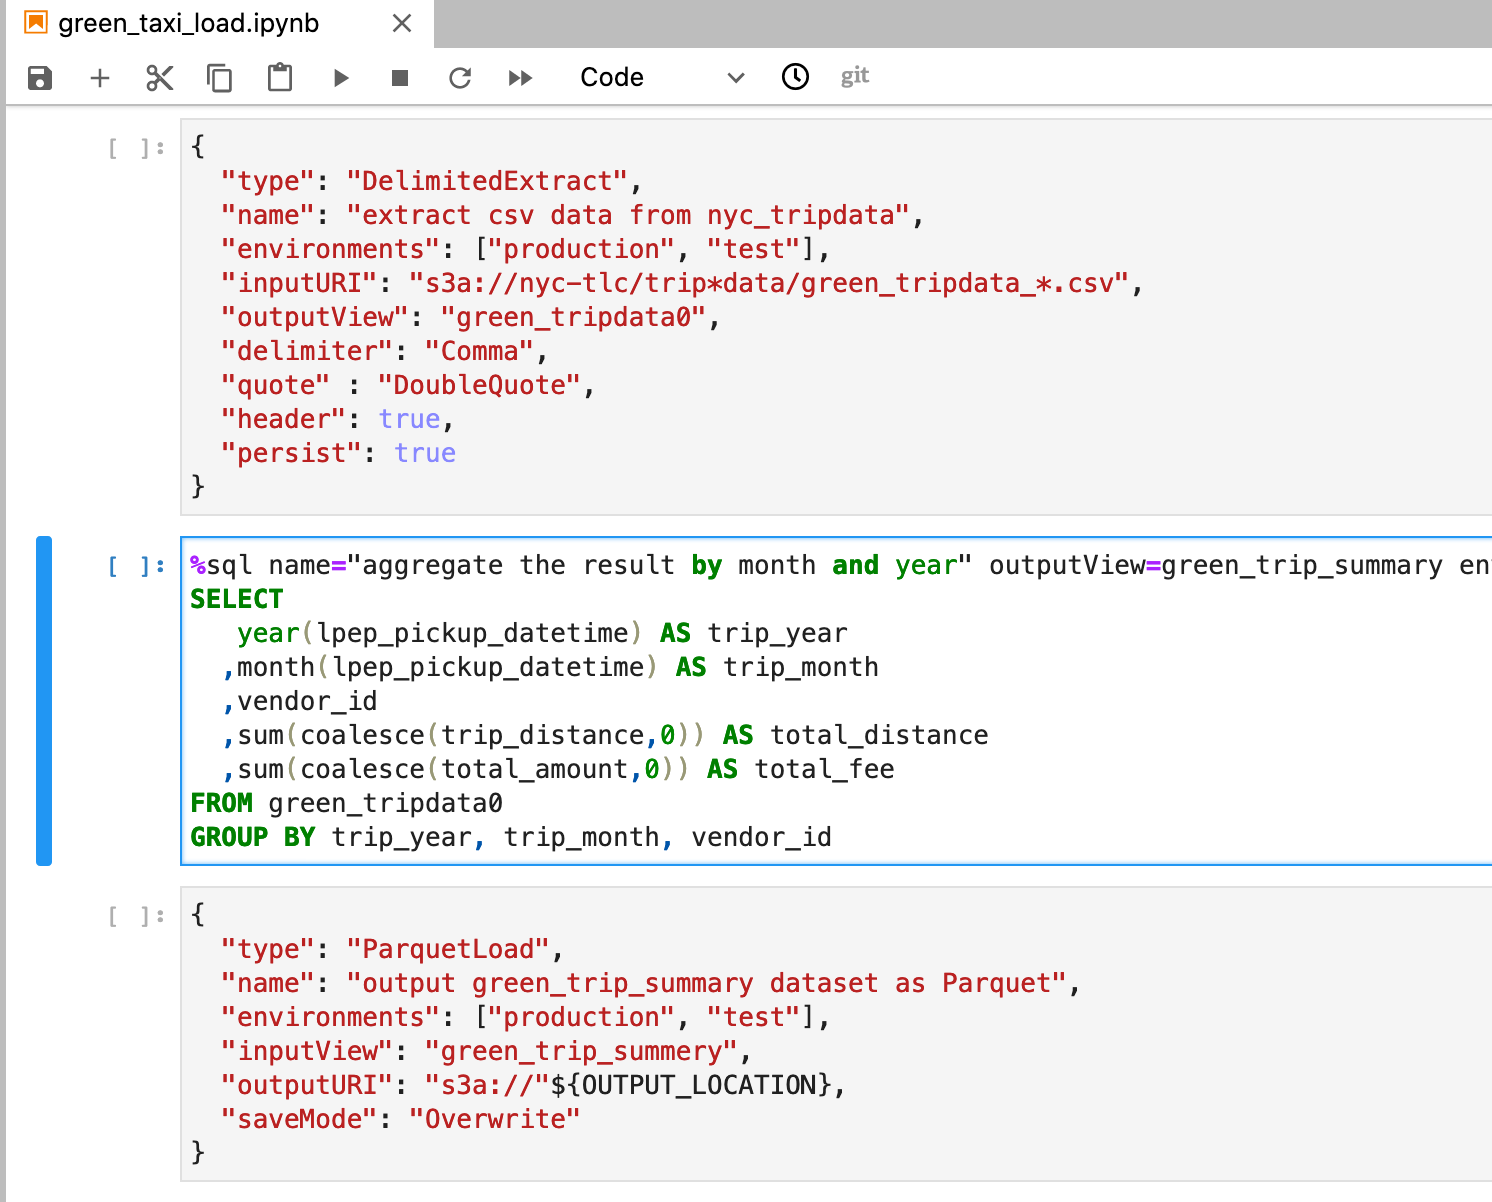Restart kernel and run all cells
Image resolution: width=1492 pixels, height=1202 pixels.
(520, 78)
